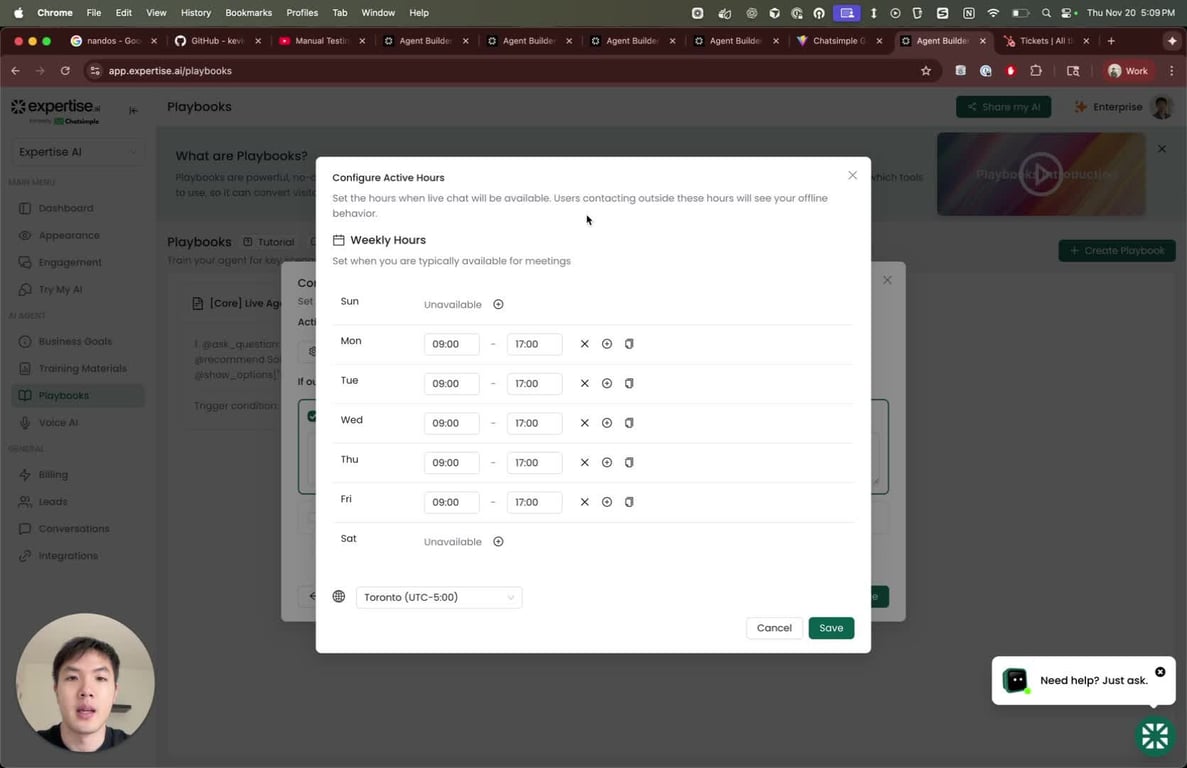Screen dimensions: 1187x768
Task: Open Dashboard in the sidebar
Action: pyautogui.click(x=76, y=208)
